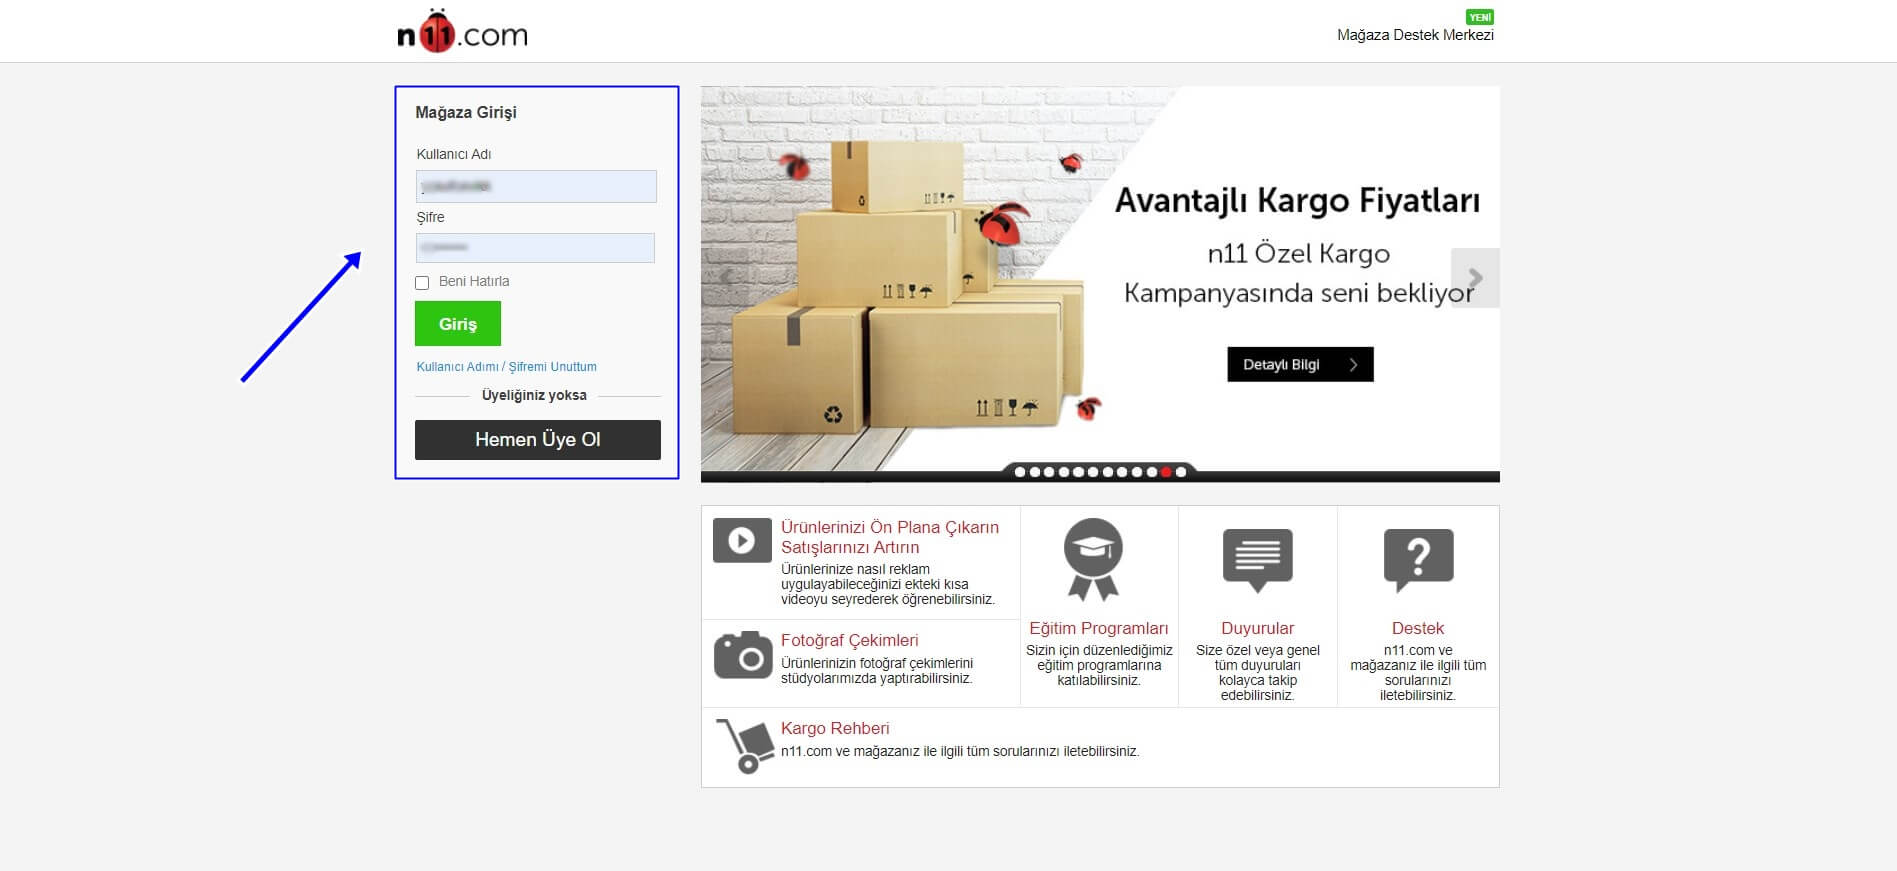Open the Duyurular link
The image size is (1897, 871).
(1257, 628)
